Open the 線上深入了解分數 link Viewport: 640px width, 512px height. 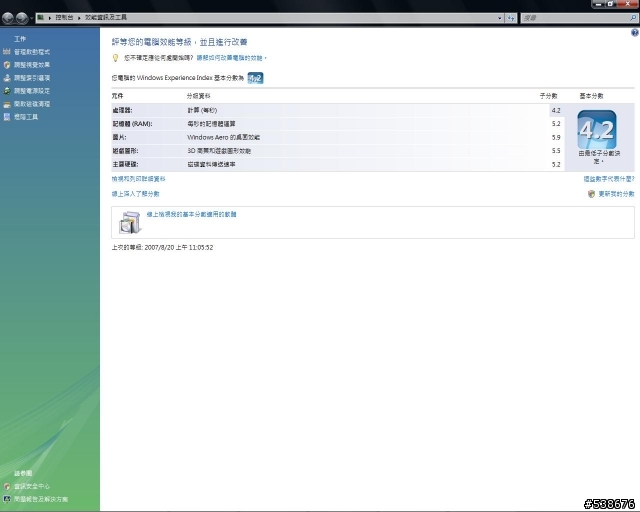(x=135, y=194)
